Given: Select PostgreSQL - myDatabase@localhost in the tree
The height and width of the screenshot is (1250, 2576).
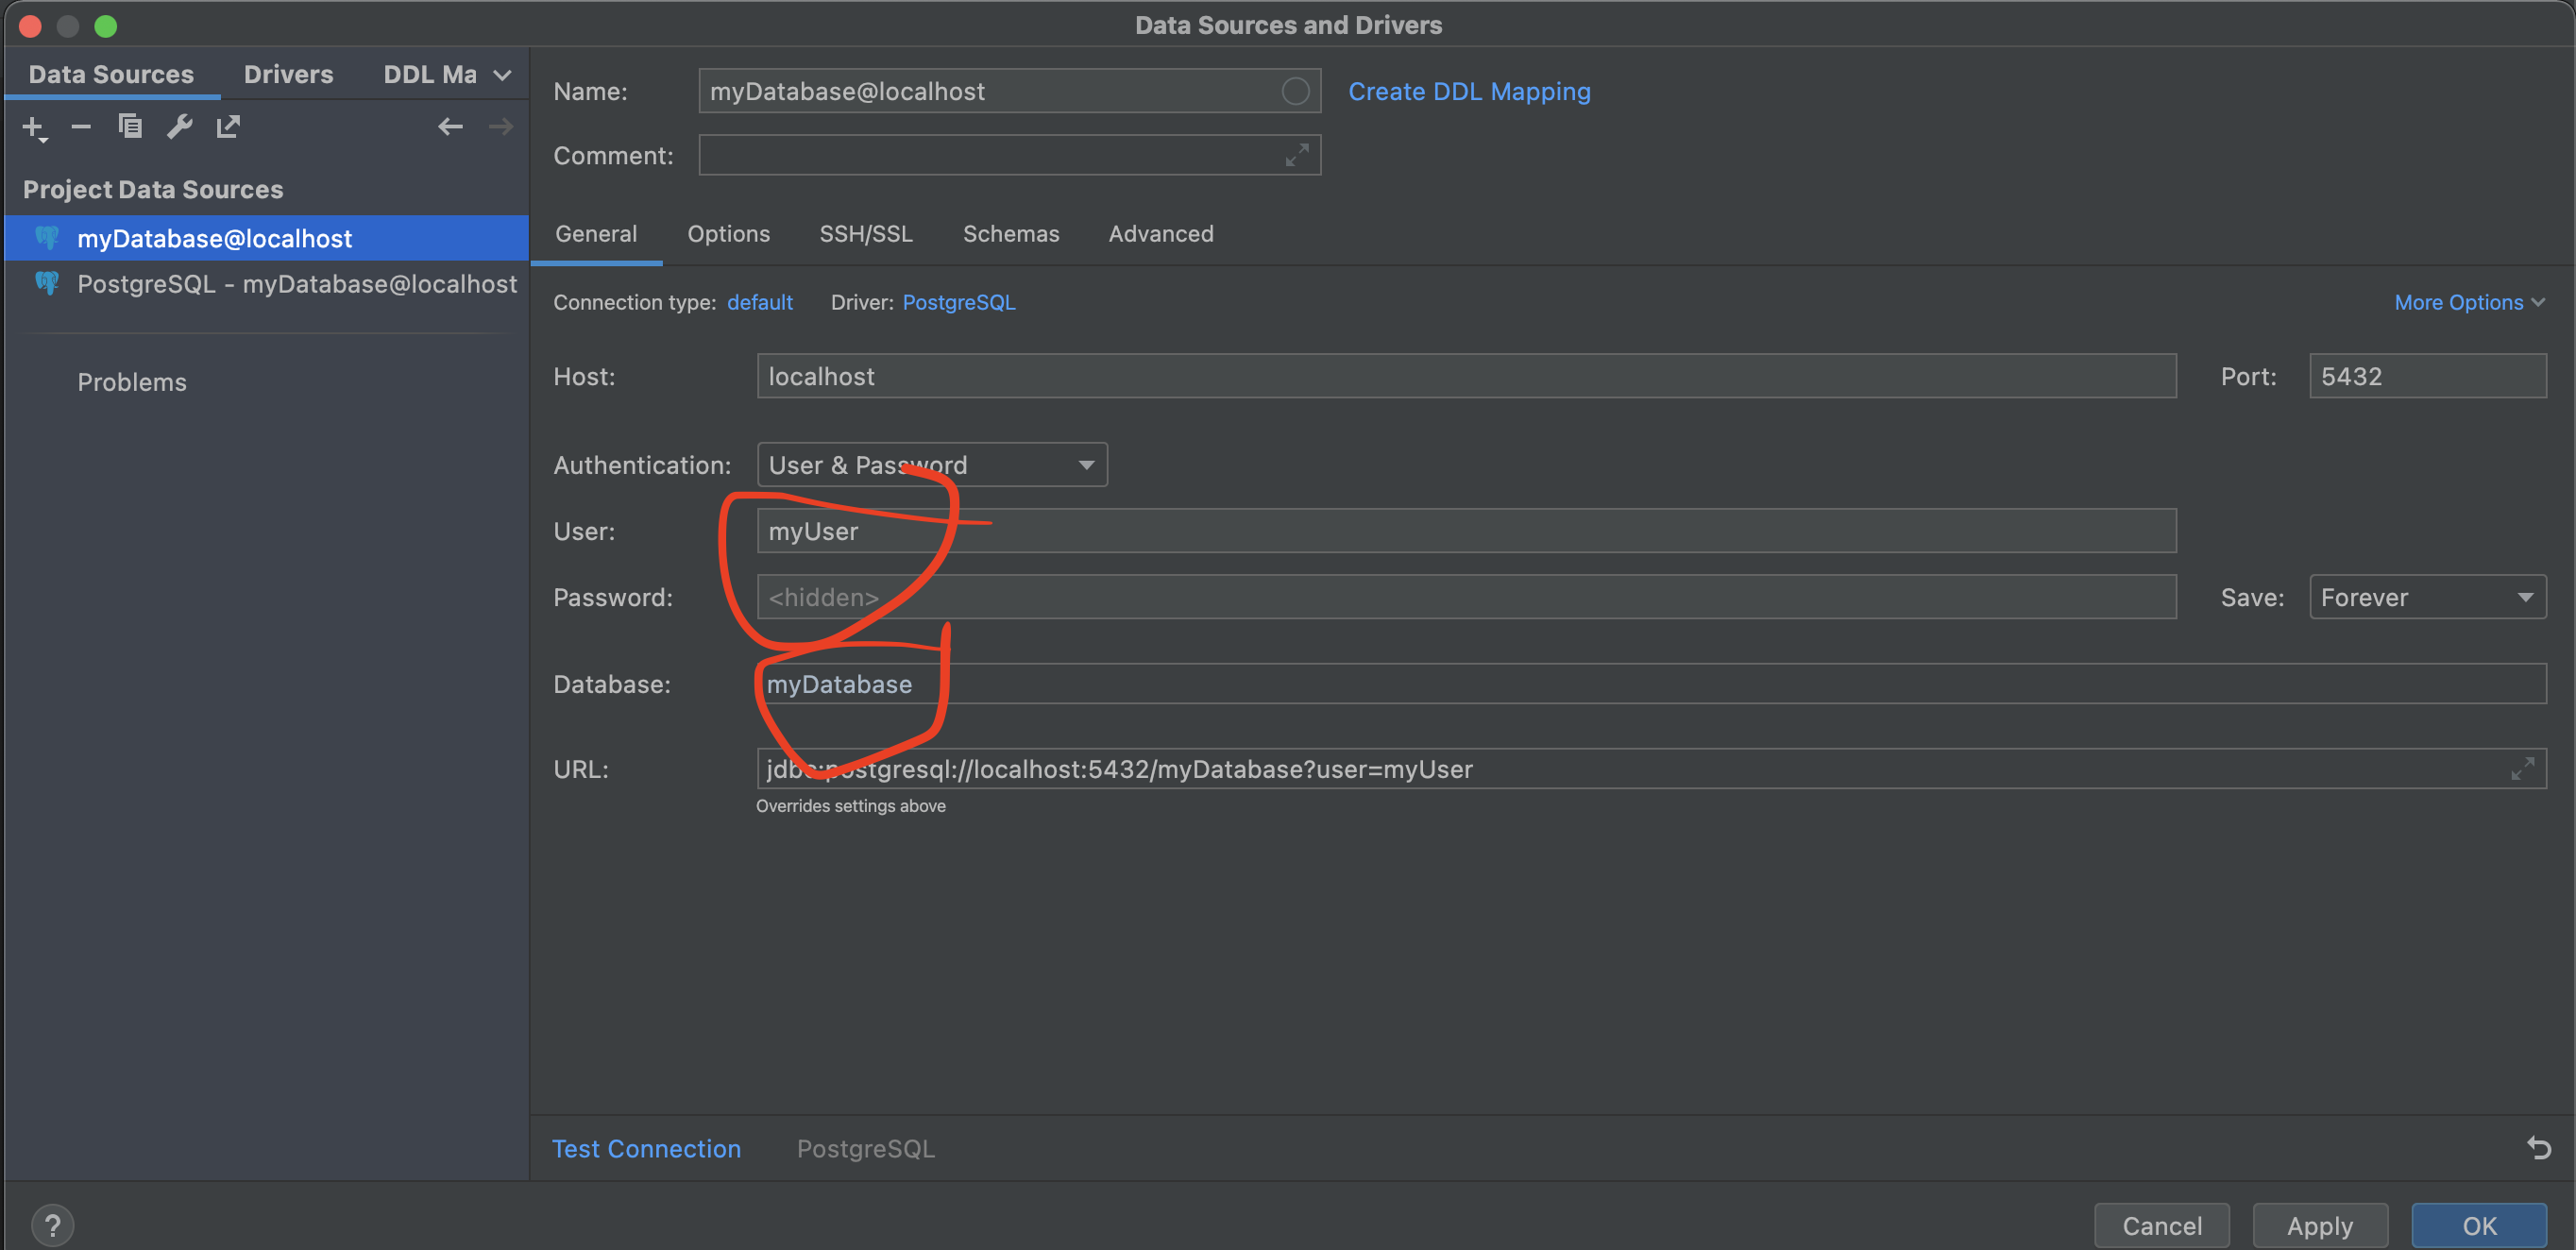Looking at the screenshot, I should pyautogui.click(x=297, y=284).
